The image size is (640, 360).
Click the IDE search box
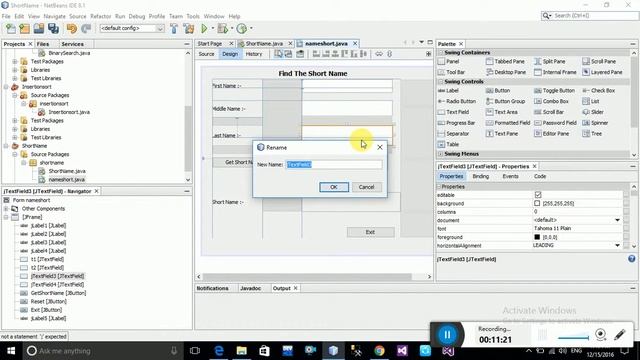pos(590,16)
